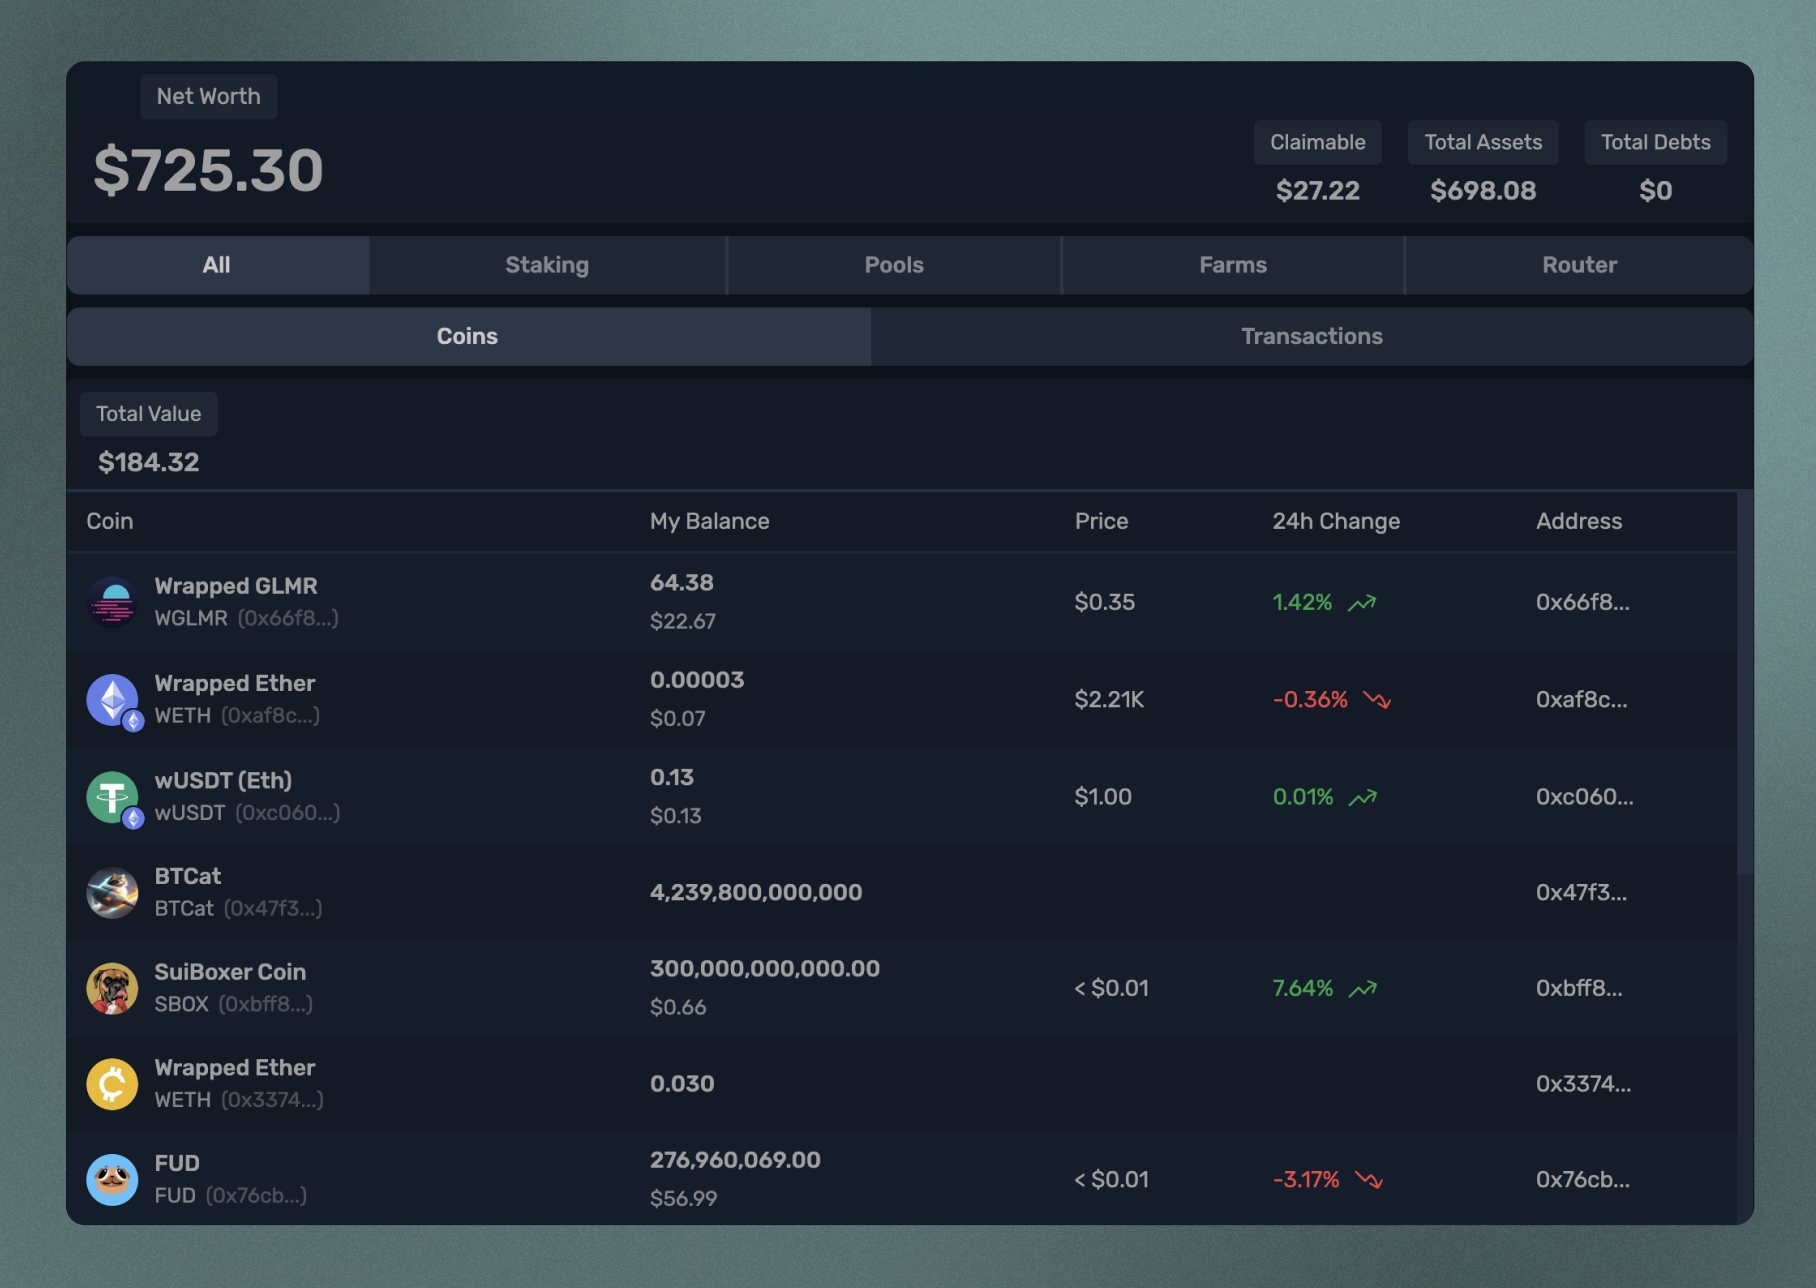Click the Wrapped GLMR coin icon
1816x1288 pixels.
(112, 602)
